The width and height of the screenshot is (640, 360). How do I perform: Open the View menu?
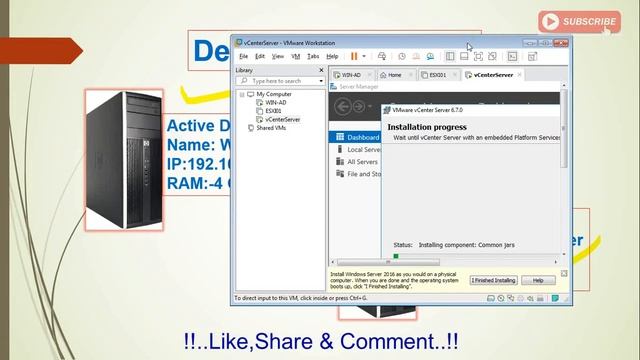(x=278, y=56)
